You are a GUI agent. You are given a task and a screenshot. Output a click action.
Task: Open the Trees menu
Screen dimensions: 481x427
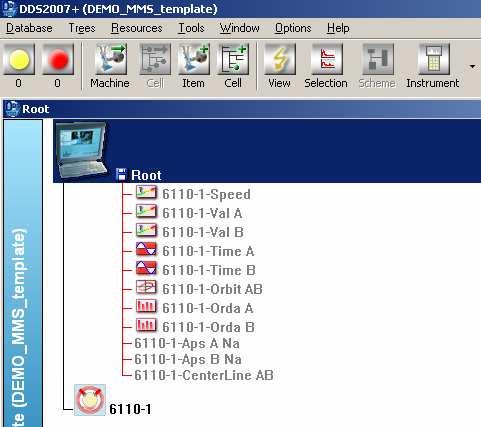coord(82,28)
